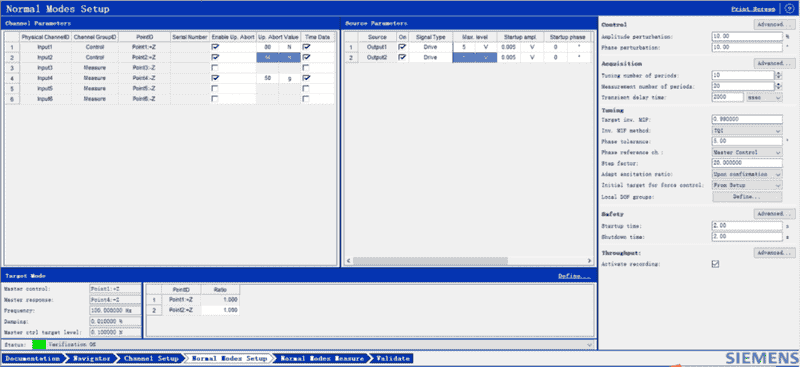Screen dimensions: 800x367
Task: Click the Target inv. MIF field
Action: 747,119
